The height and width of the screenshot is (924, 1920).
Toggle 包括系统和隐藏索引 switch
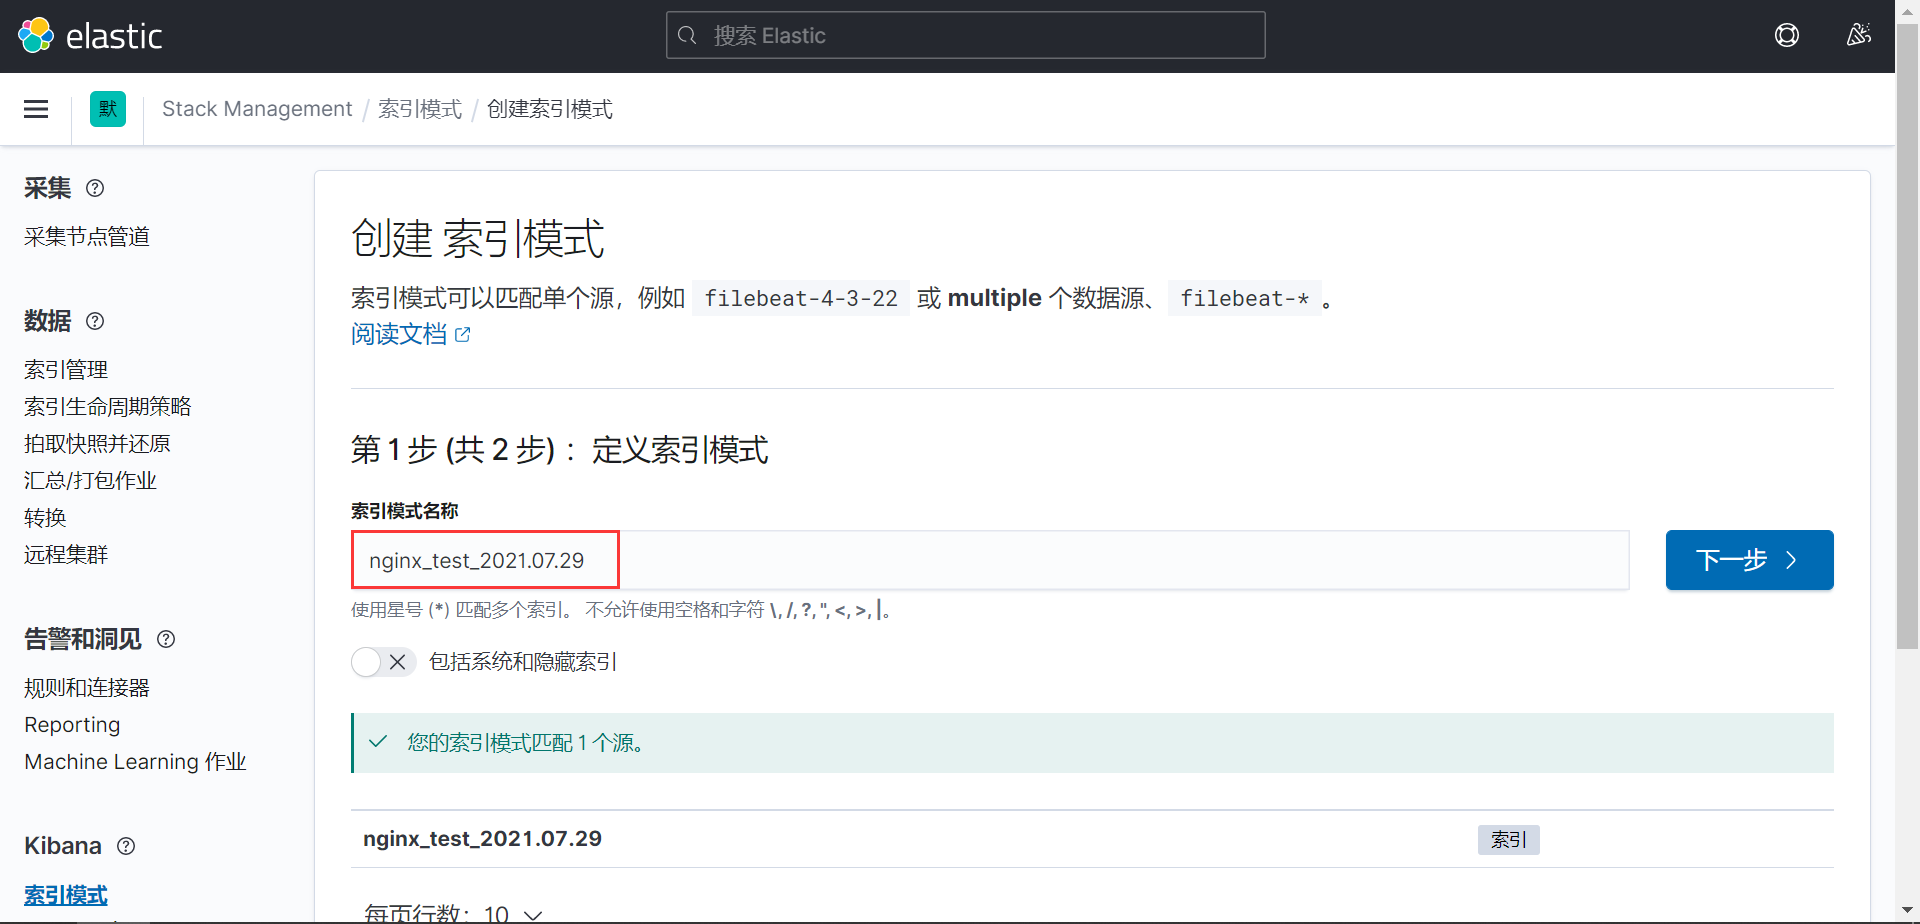[x=384, y=662]
